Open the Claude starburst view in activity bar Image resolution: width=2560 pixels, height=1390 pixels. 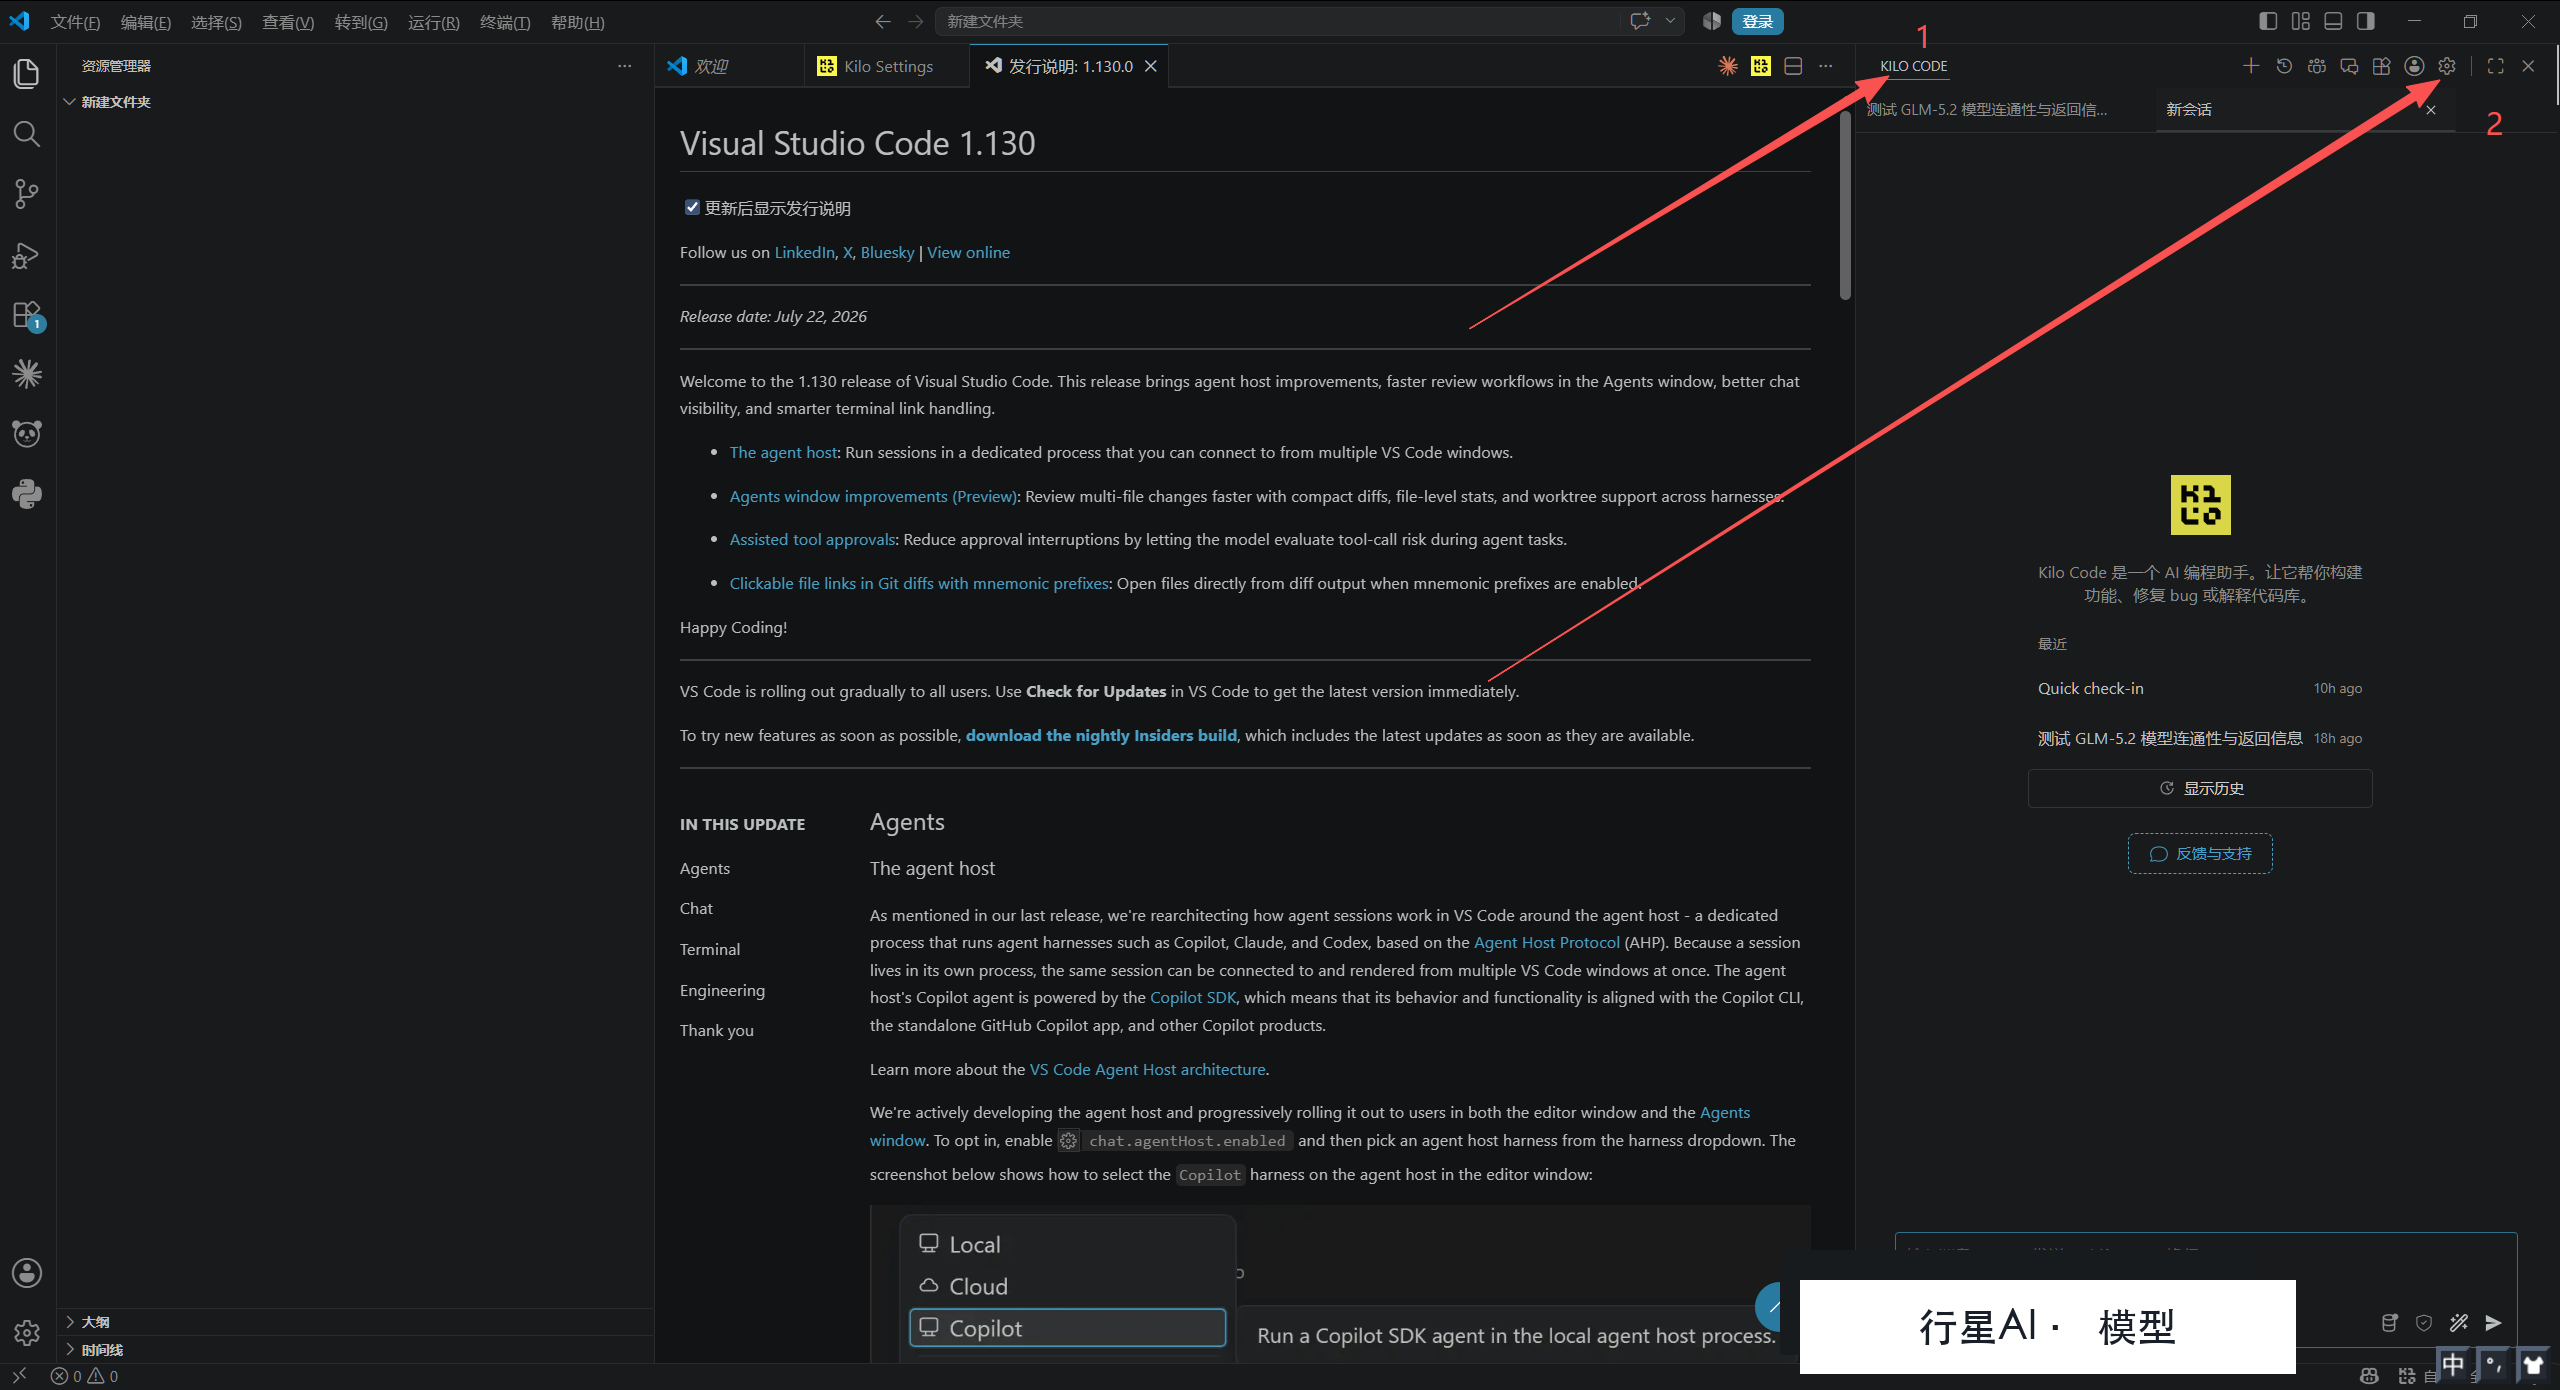pos(27,374)
